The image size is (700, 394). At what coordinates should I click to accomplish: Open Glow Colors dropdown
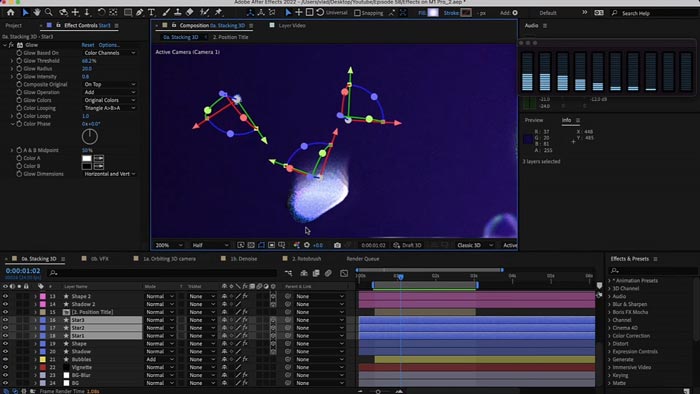coord(109,100)
